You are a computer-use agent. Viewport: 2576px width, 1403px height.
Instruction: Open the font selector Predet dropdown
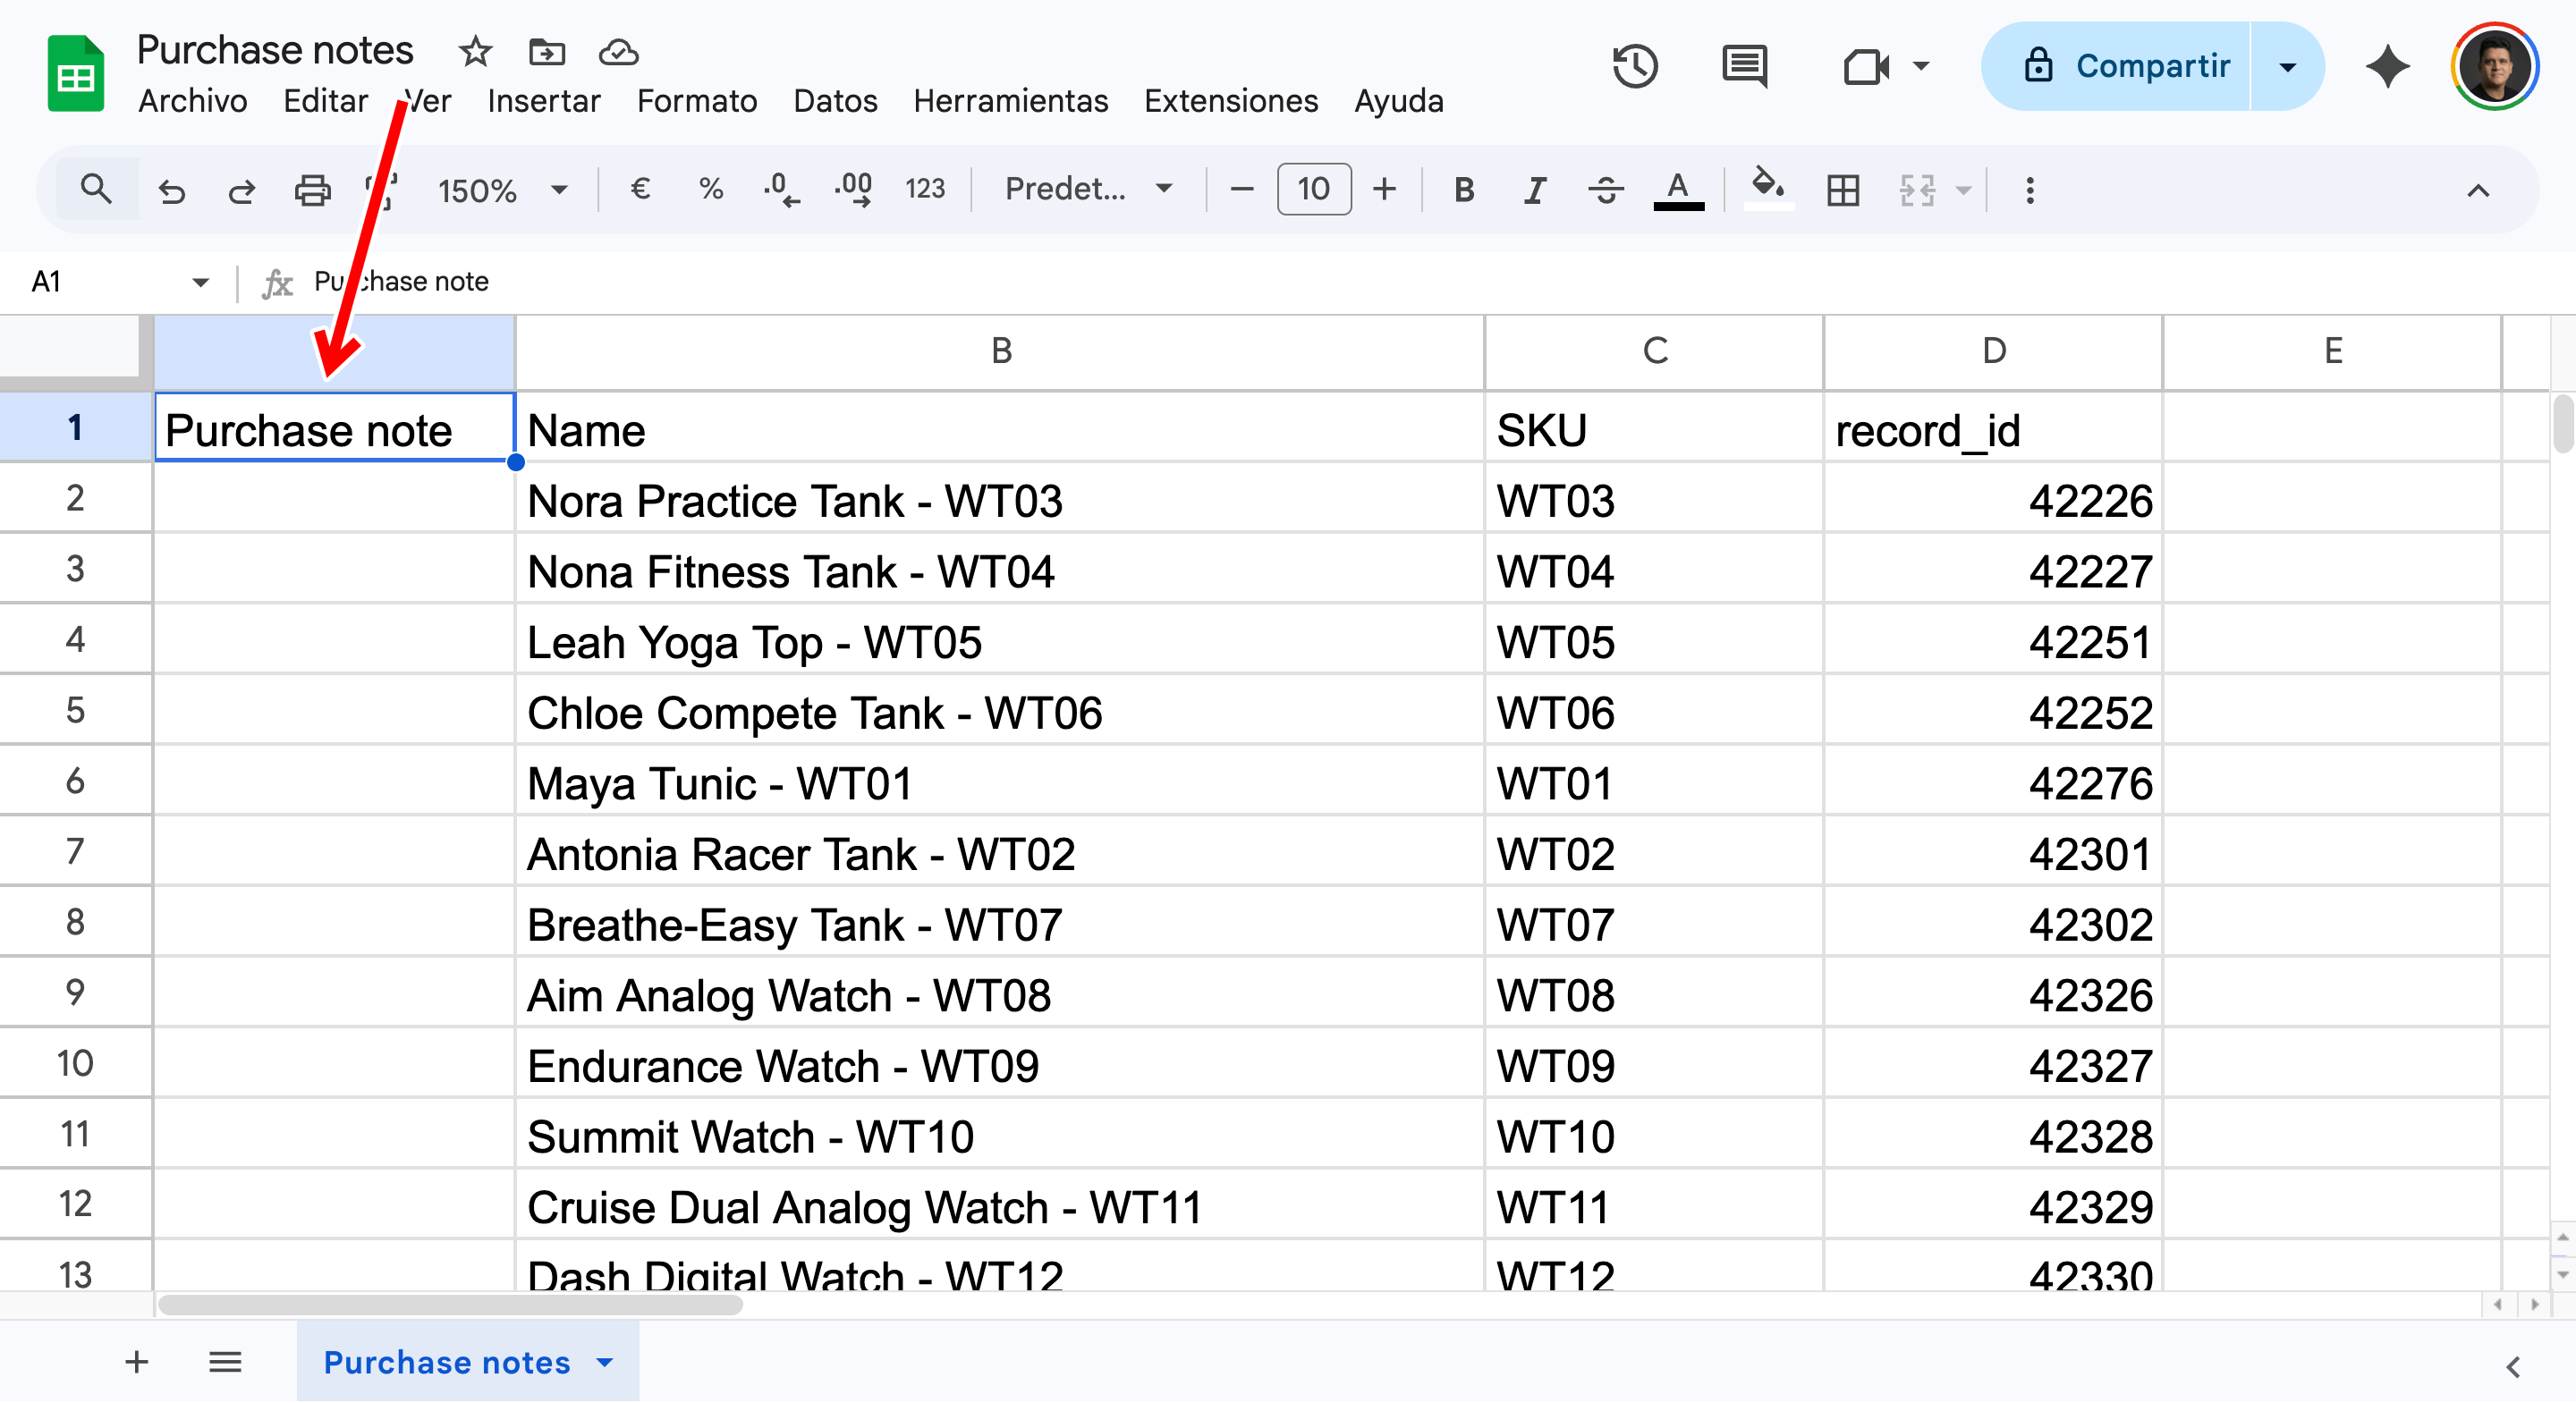pos(1085,189)
